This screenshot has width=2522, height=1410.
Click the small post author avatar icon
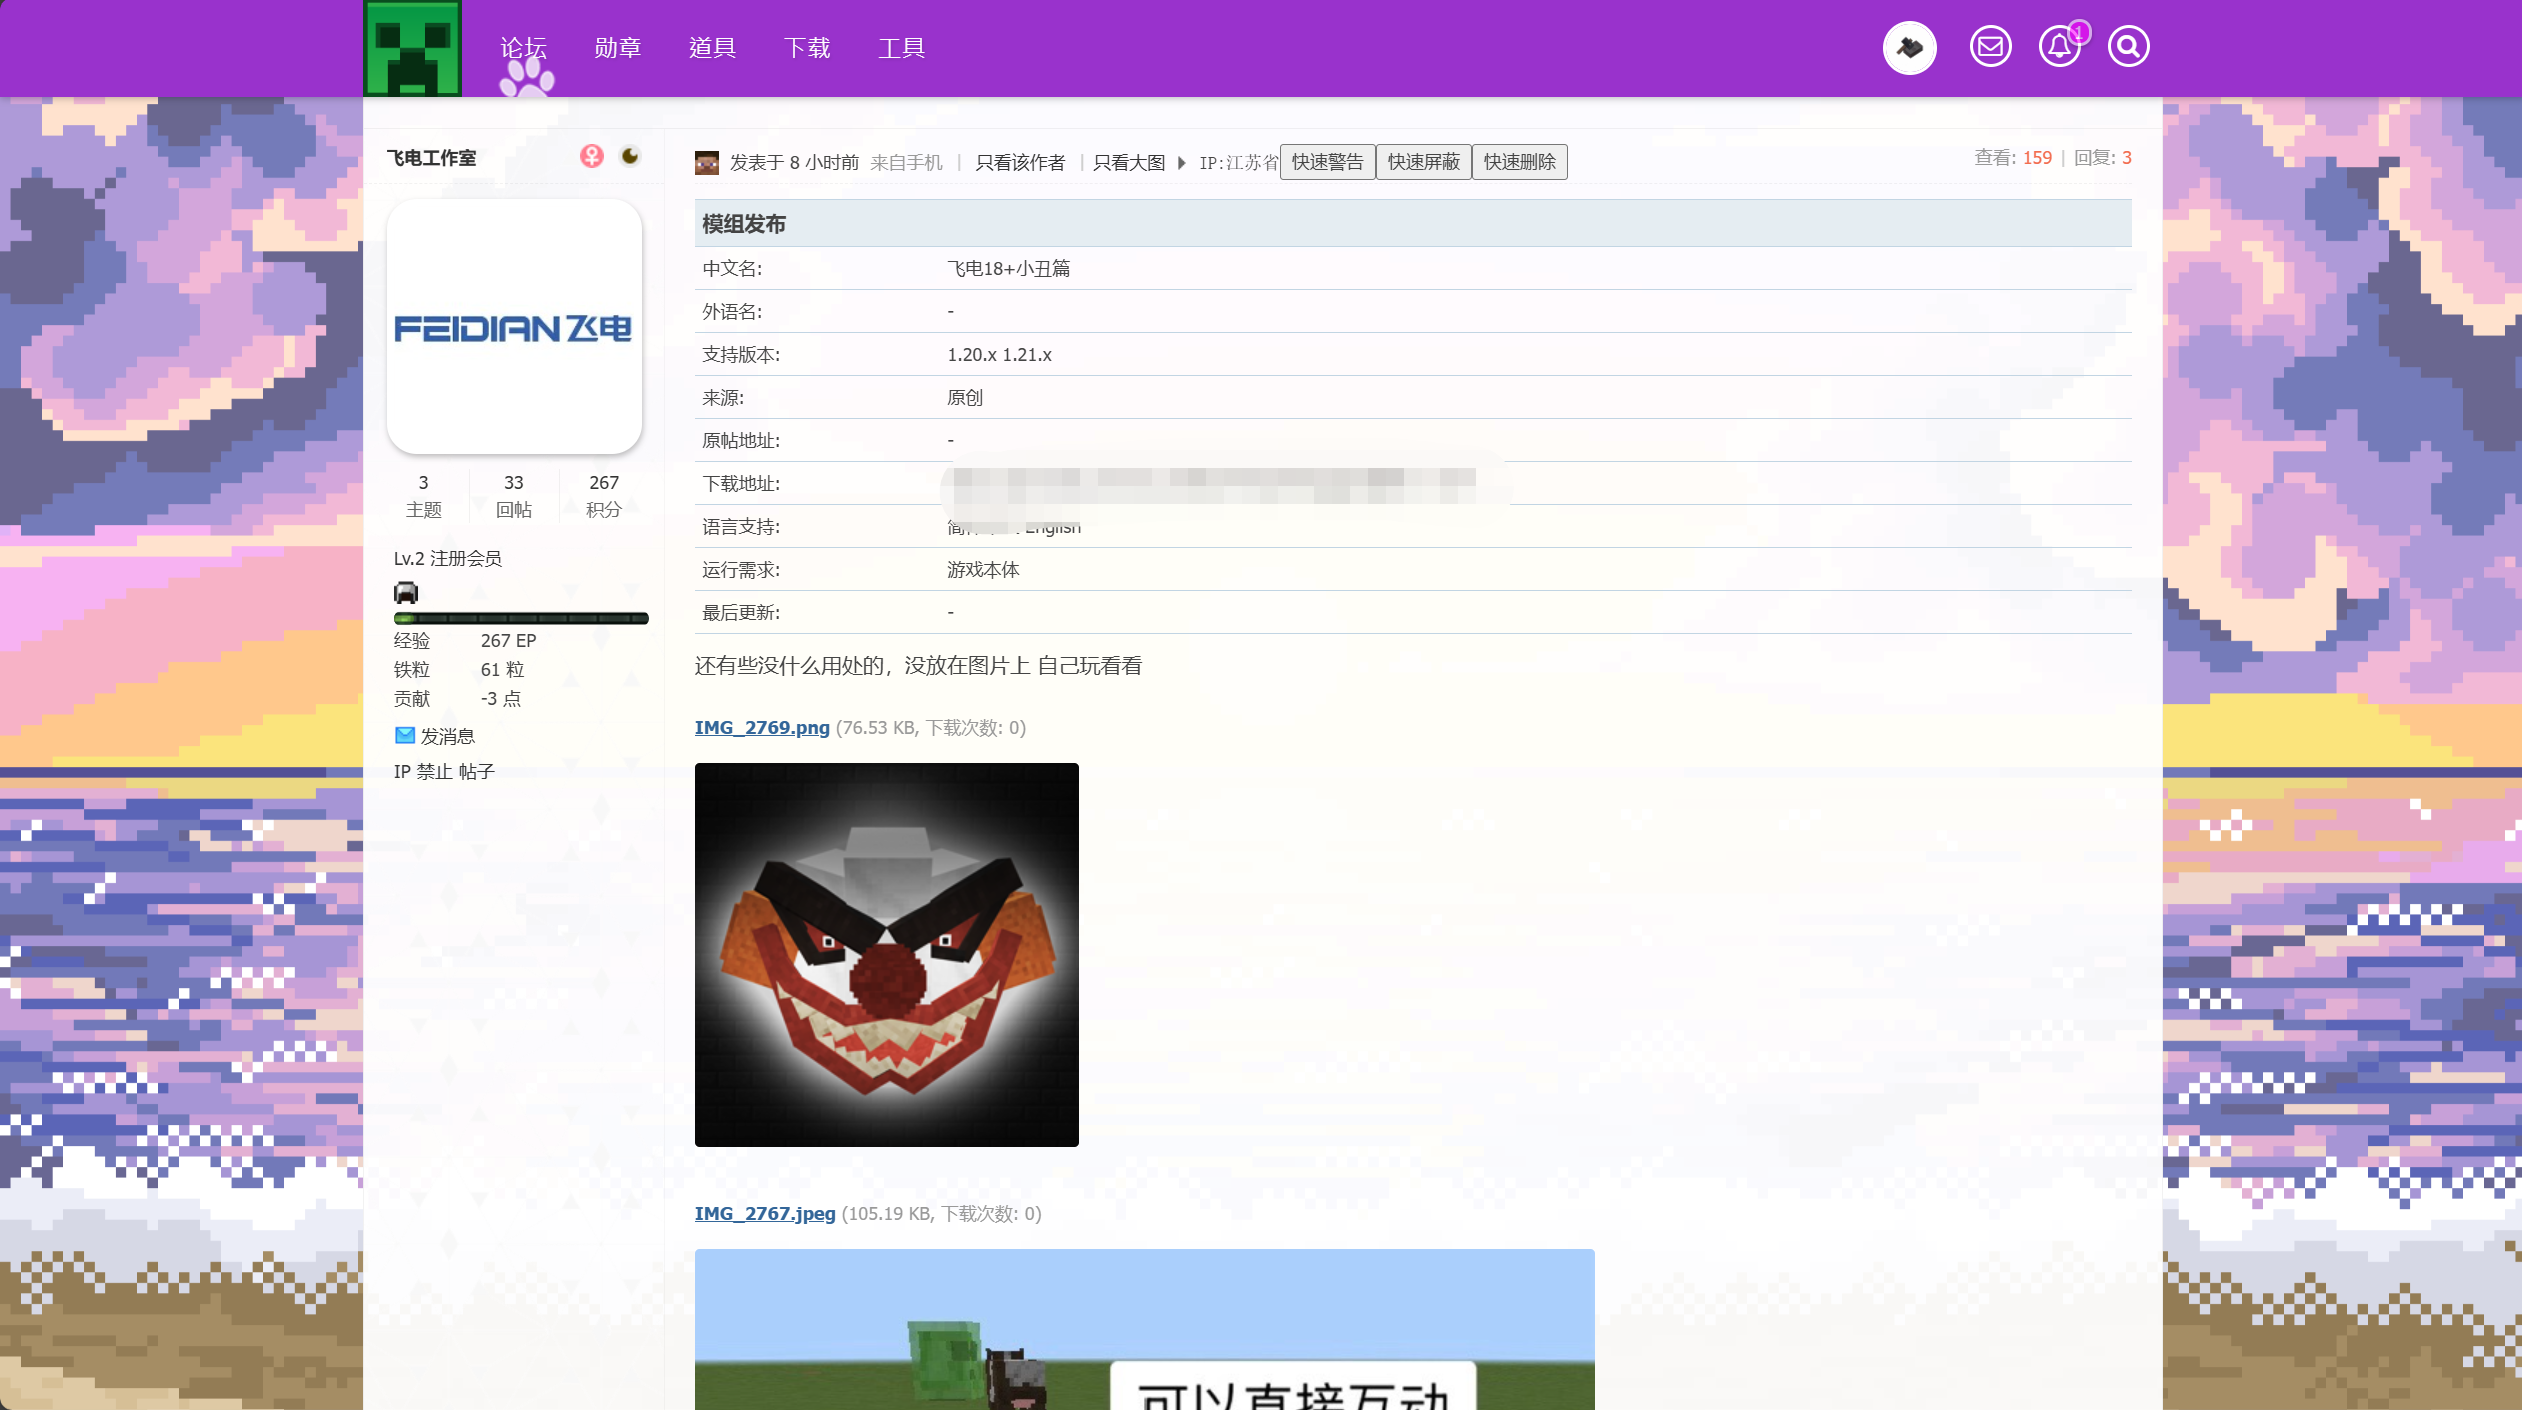pyautogui.click(x=707, y=162)
